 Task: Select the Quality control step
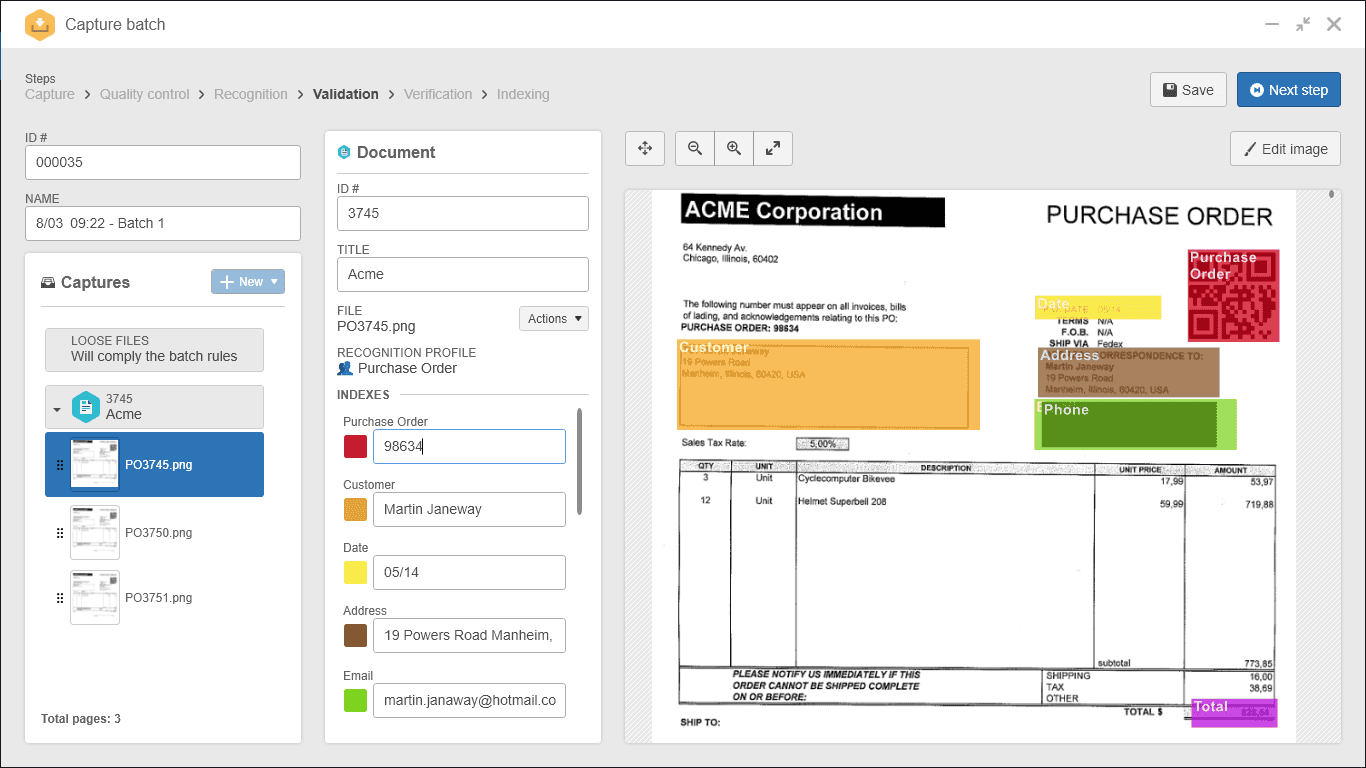point(144,94)
